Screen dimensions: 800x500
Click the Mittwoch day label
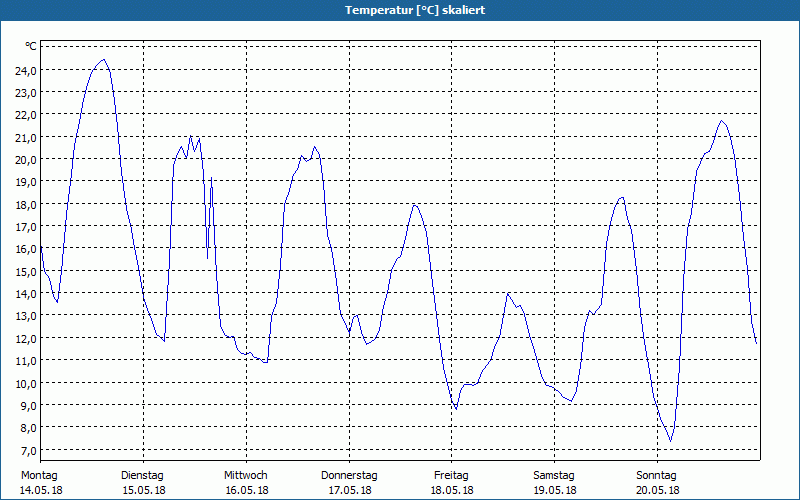(246, 476)
